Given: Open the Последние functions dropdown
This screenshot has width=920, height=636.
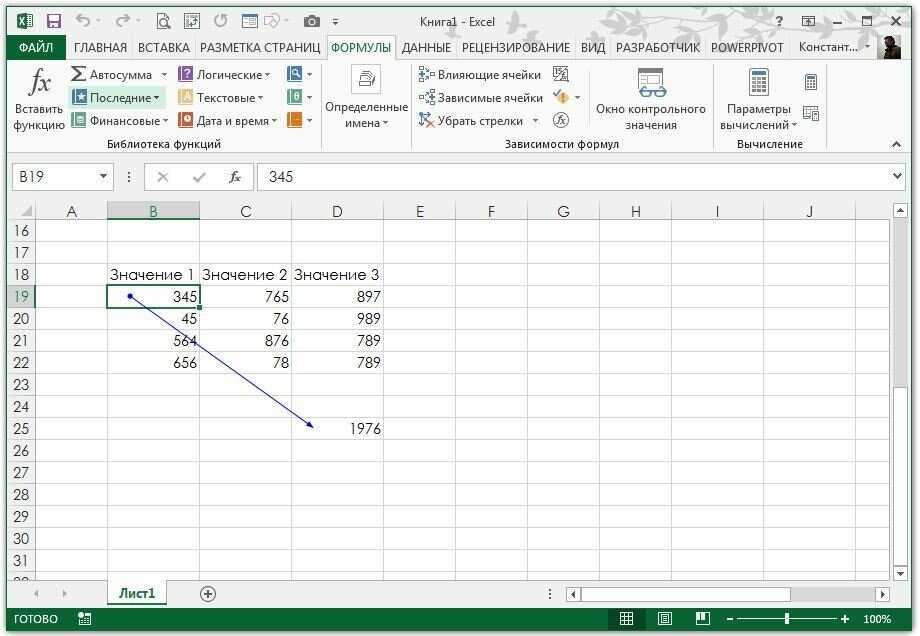Looking at the screenshot, I should pyautogui.click(x=117, y=97).
